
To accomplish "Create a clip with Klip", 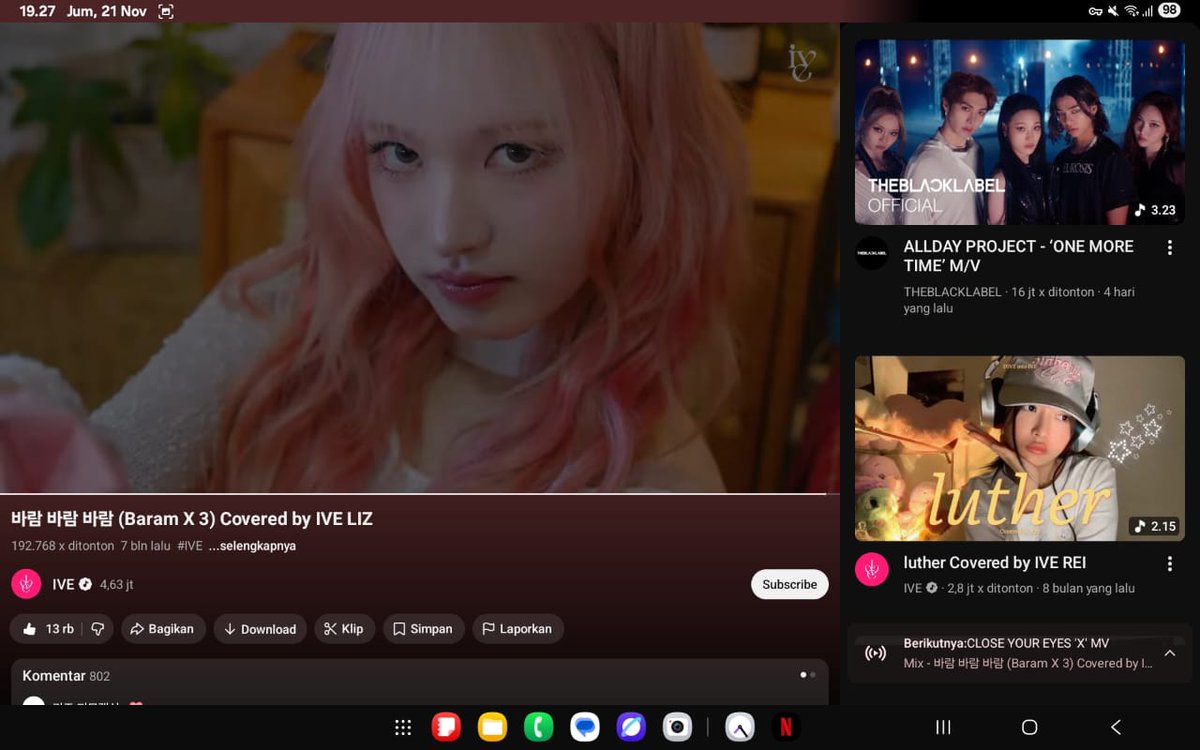I will 345,629.
